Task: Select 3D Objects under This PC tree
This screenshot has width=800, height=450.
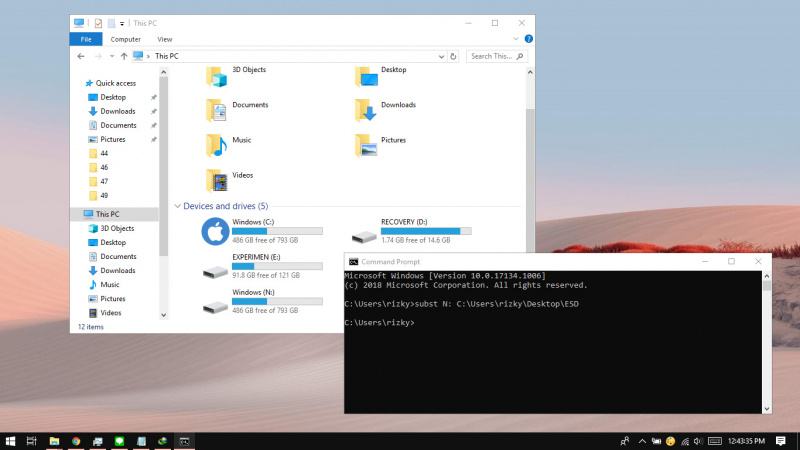Action: click(117, 229)
